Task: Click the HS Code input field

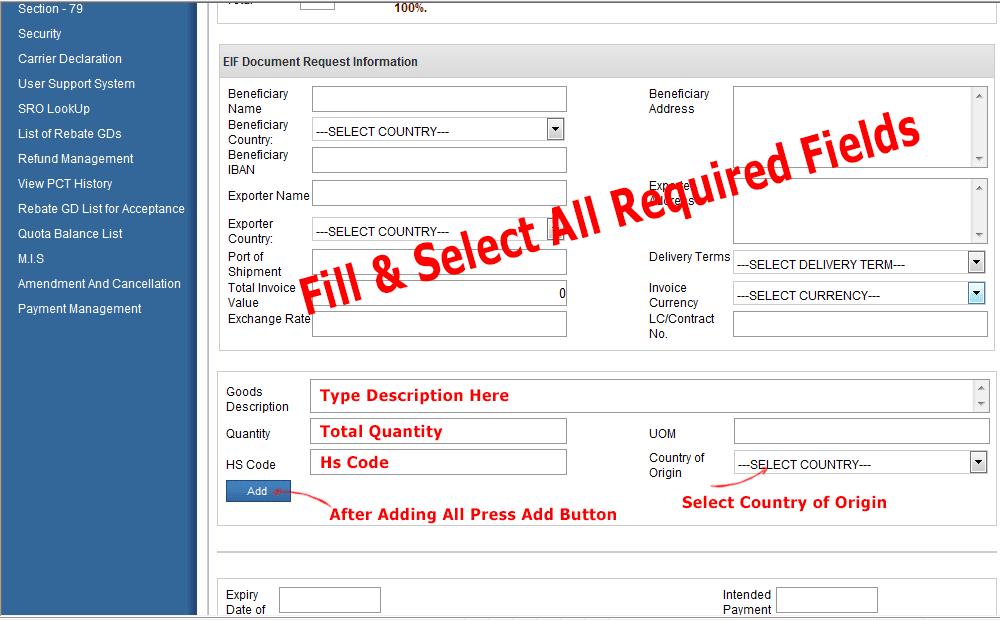Action: [x=439, y=462]
